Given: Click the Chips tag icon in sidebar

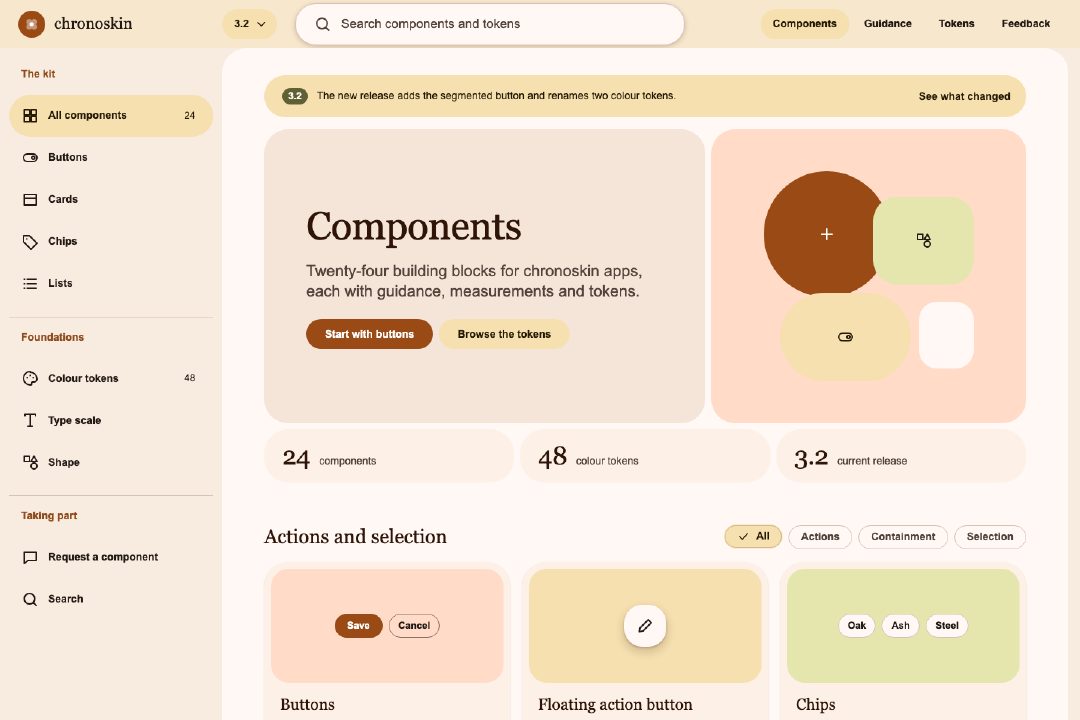Looking at the screenshot, I should (x=30, y=242).
